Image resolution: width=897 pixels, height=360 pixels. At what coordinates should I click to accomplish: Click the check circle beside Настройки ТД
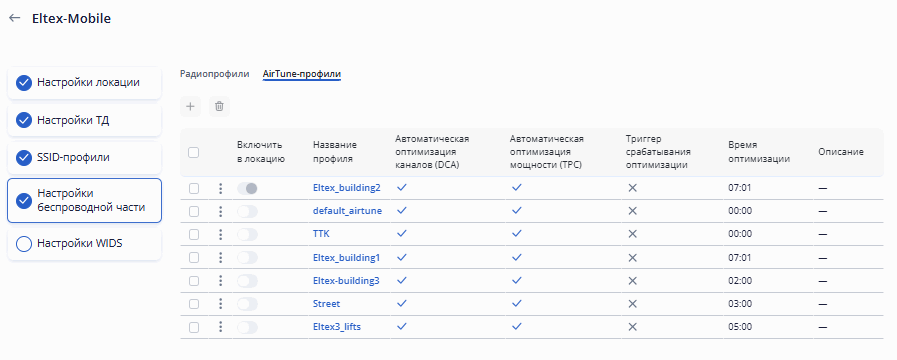pos(23,121)
